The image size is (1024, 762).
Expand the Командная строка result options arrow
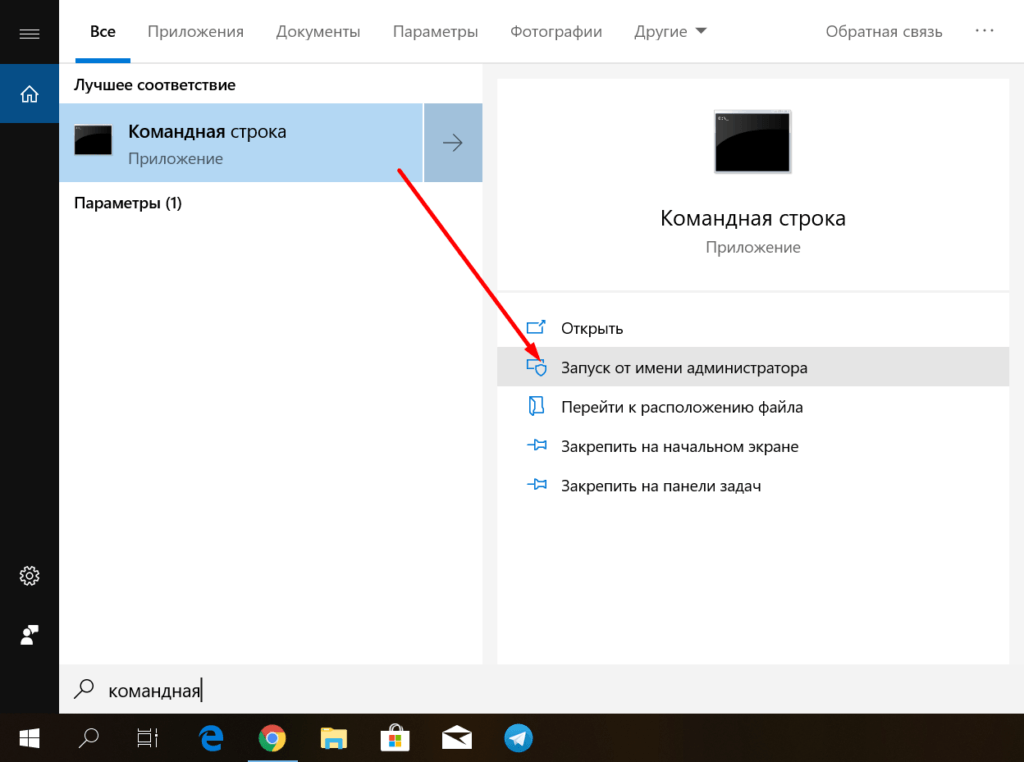point(453,142)
